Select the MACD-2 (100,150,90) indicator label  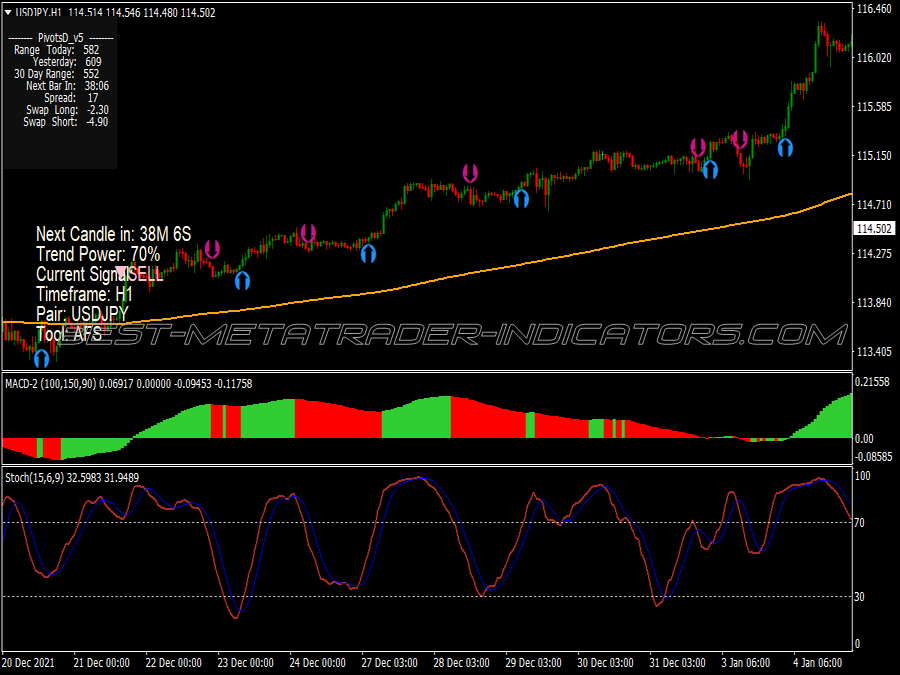(129, 384)
